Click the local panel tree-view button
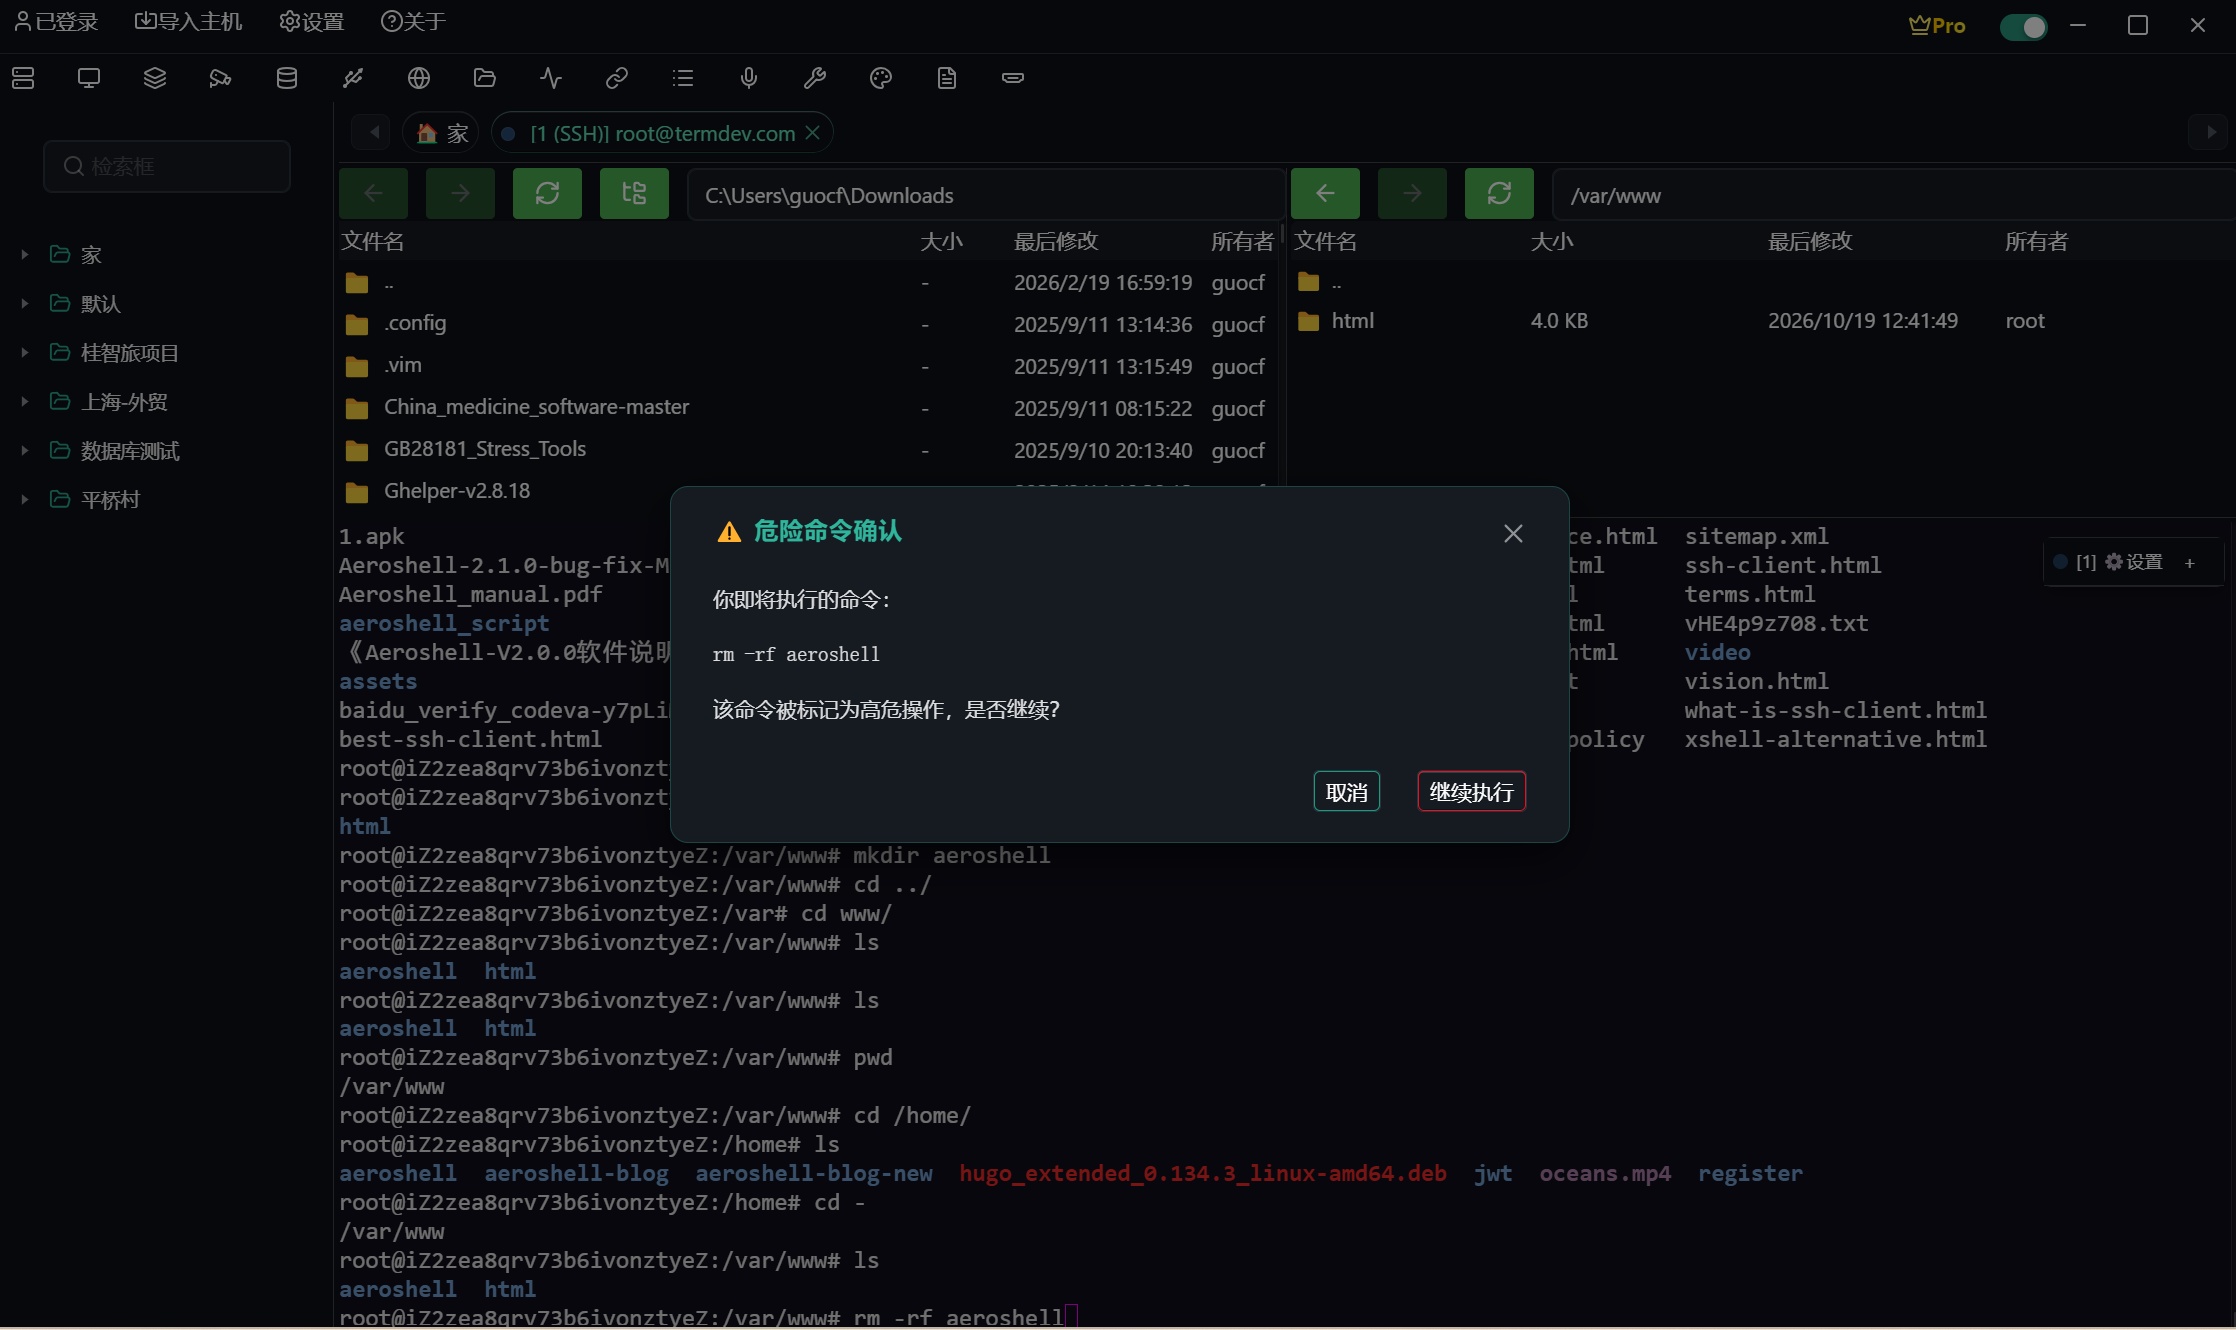Screen dimensions: 2236x1330 pos(634,194)
